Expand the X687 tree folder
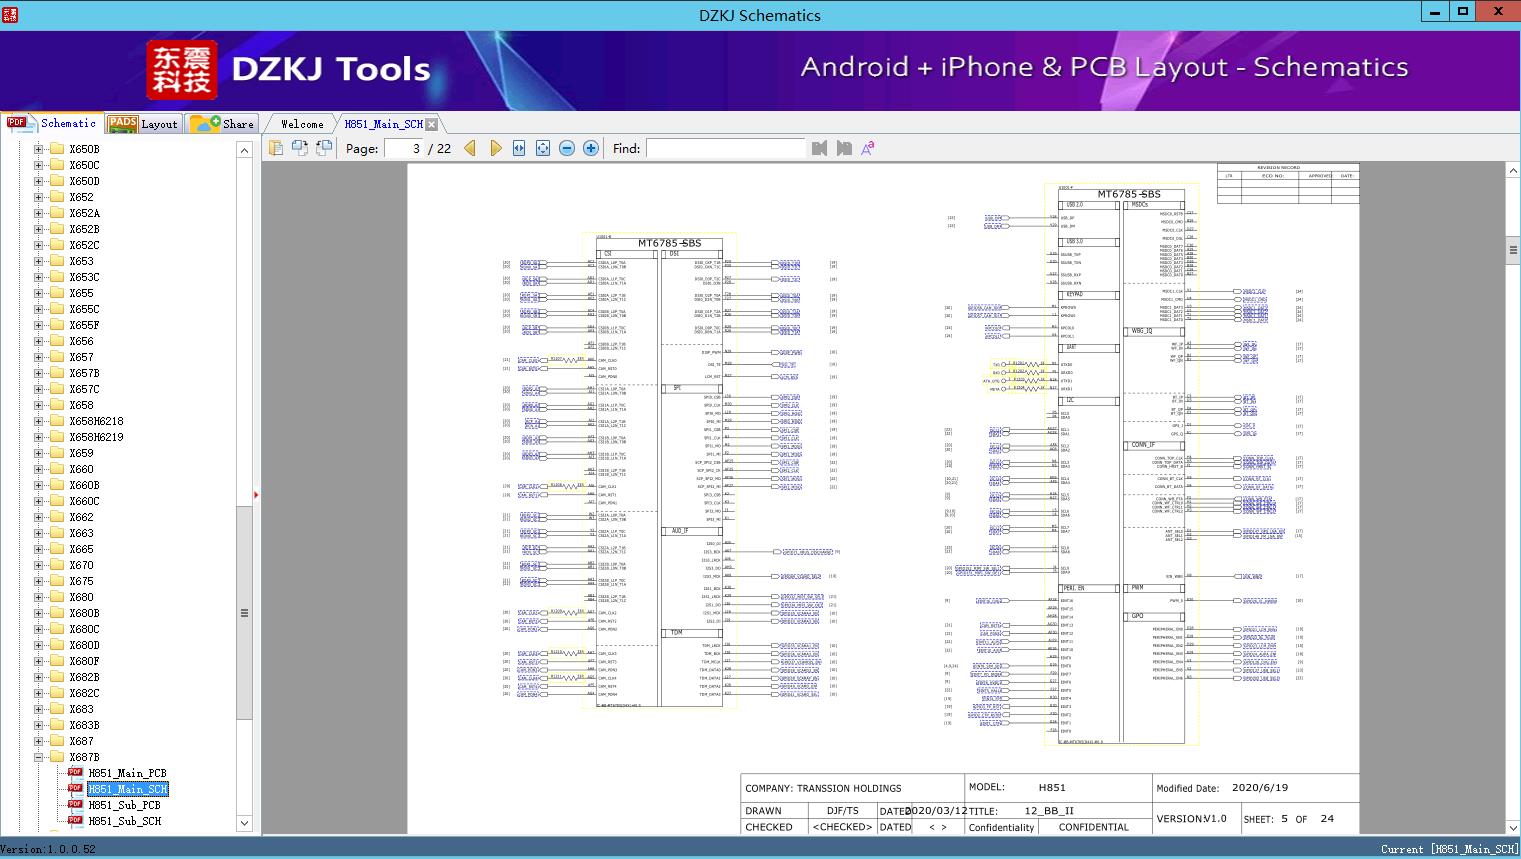Viewport: 1521px width, 859px height. [38, 741]
